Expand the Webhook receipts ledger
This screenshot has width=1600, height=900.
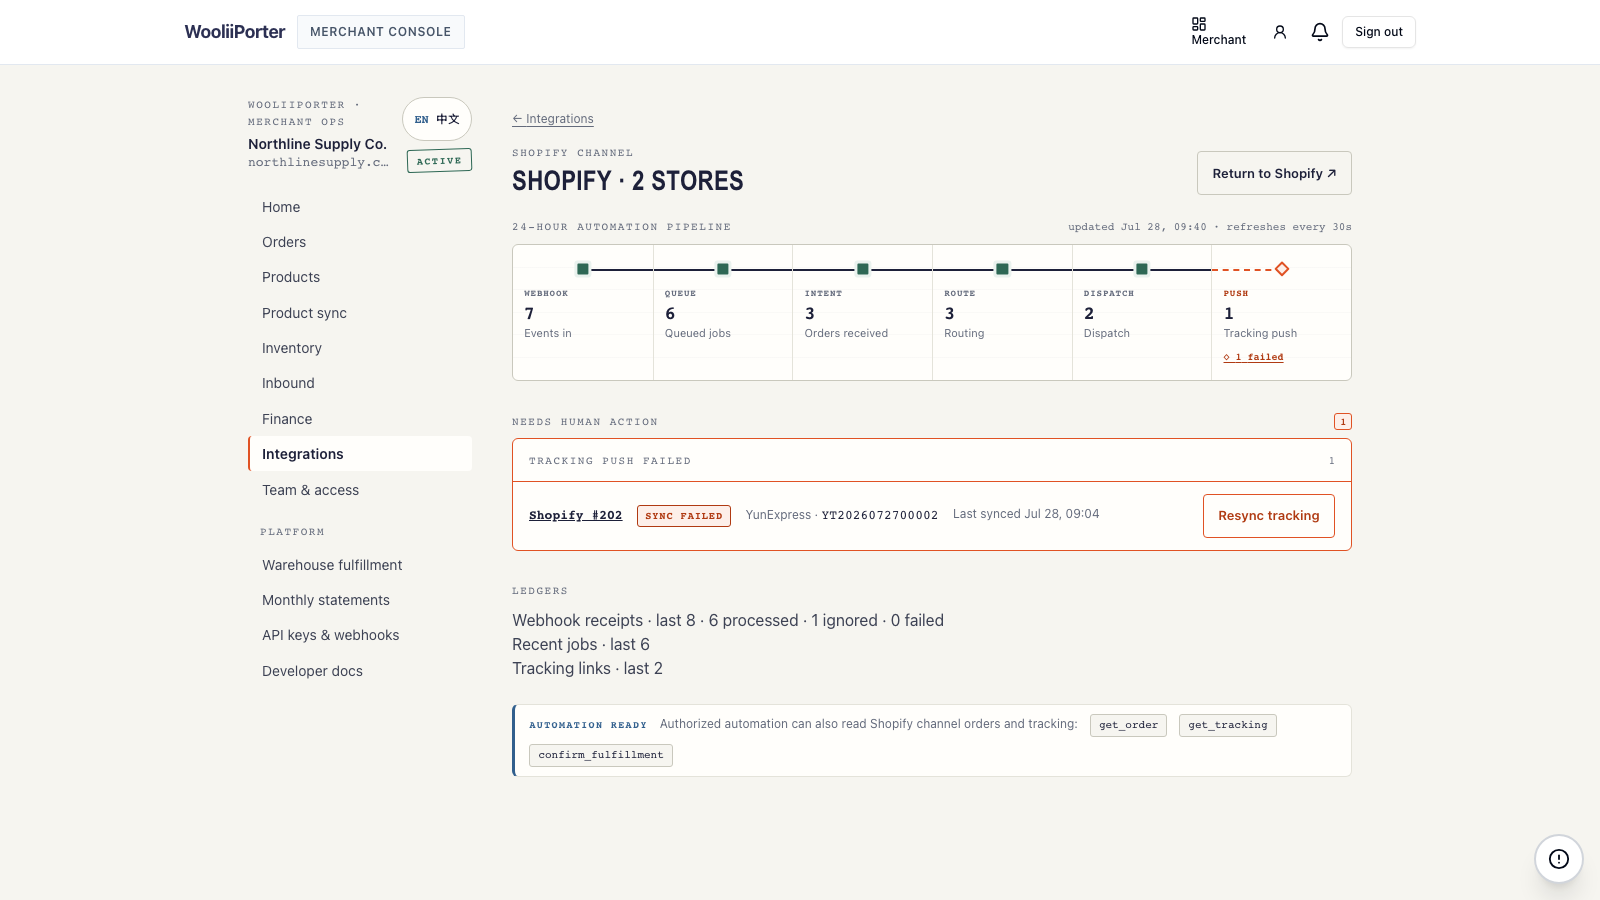(x=728, y=620)
